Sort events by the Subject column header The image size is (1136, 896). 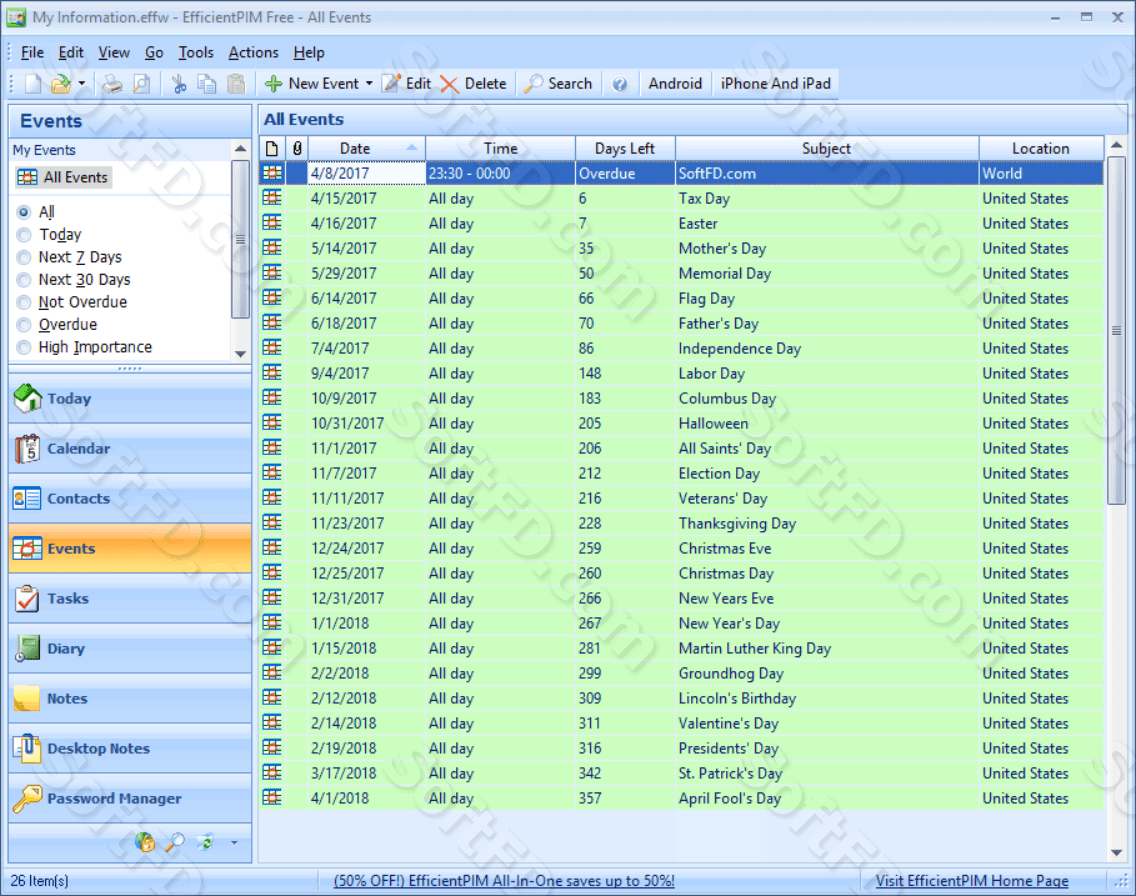(827, 148)
